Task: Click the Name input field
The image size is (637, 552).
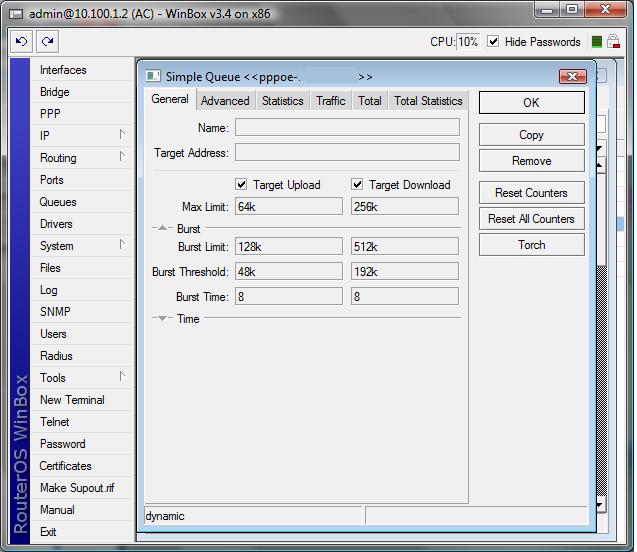Action: 347,127
